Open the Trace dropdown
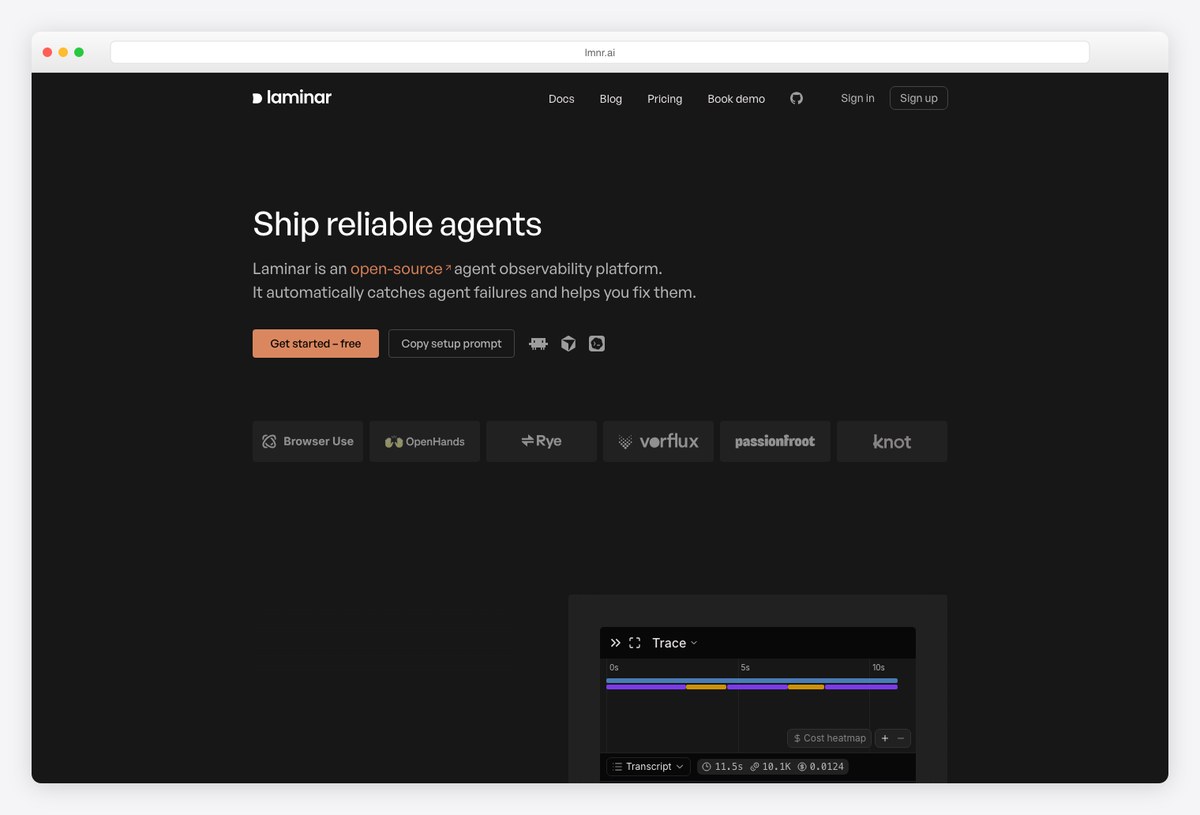The height and width of the screenshot is (815, 1200). coord(675,643)
